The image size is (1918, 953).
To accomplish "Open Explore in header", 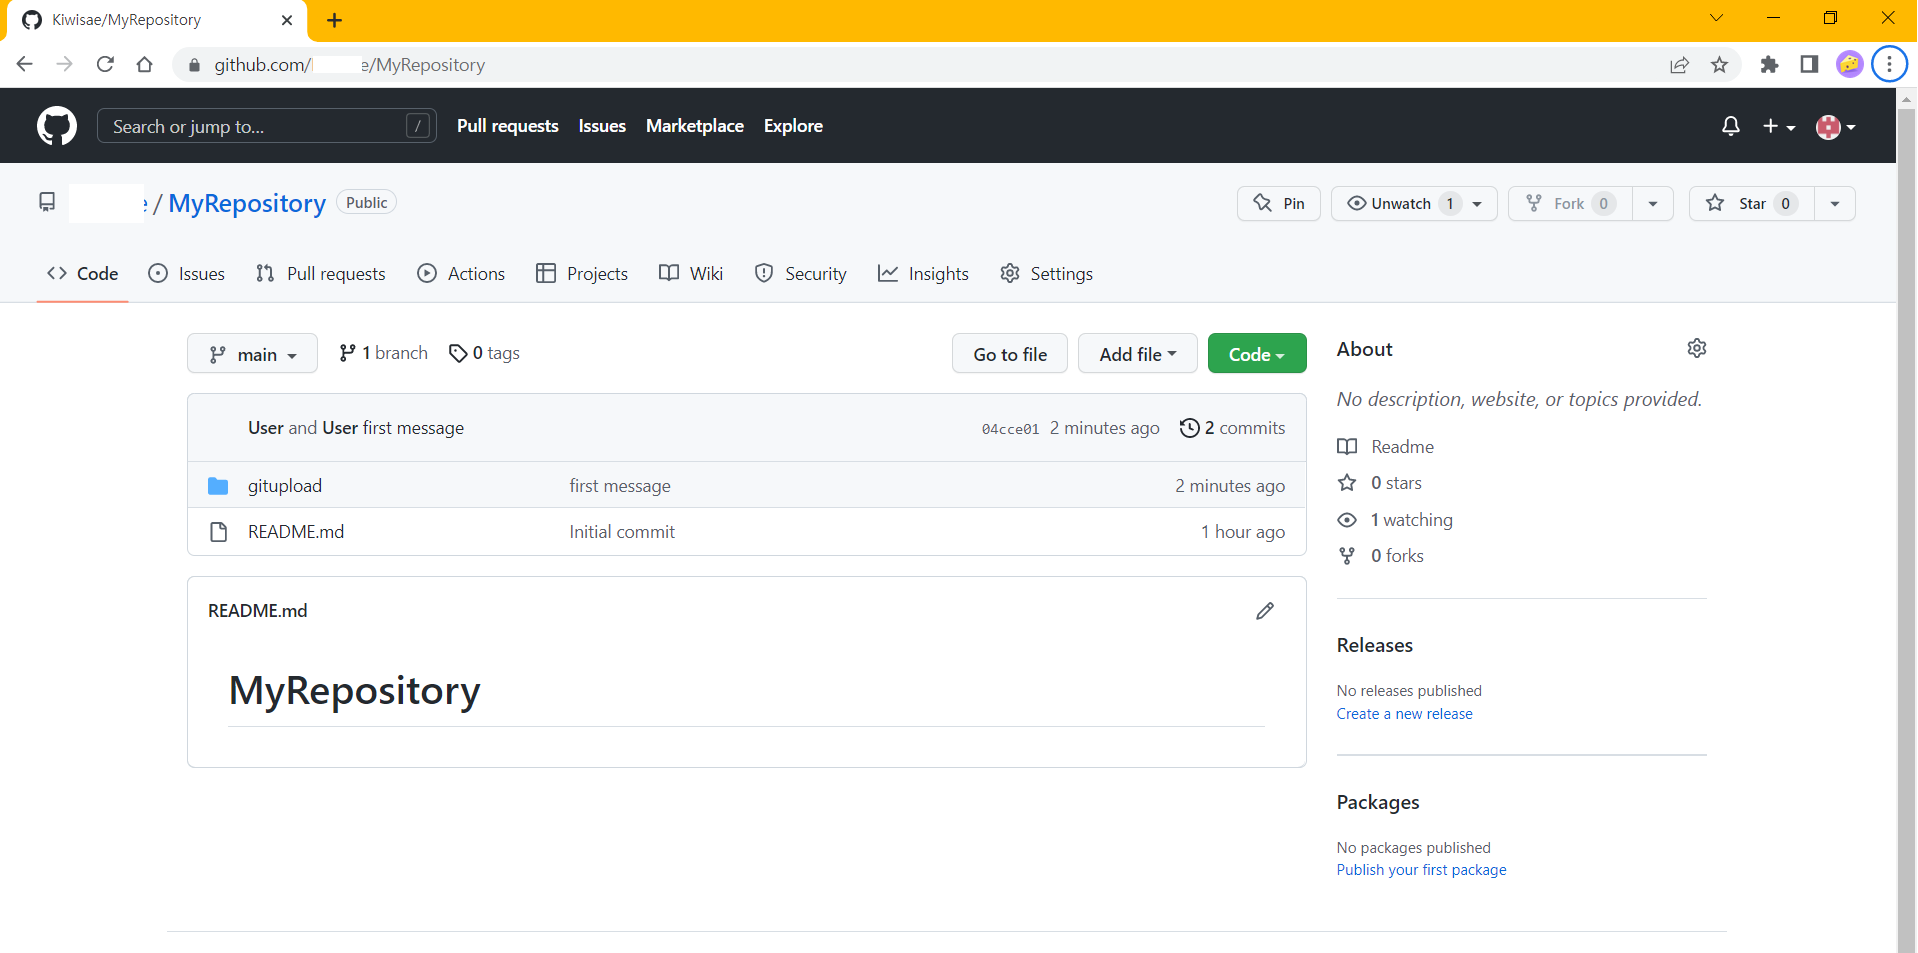I will click(793, 126).
